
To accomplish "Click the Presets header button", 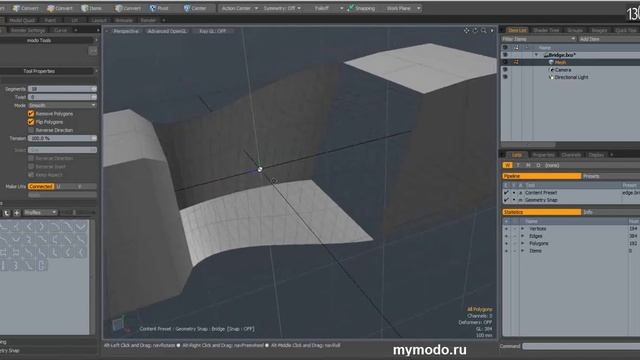I will (610, 176).
